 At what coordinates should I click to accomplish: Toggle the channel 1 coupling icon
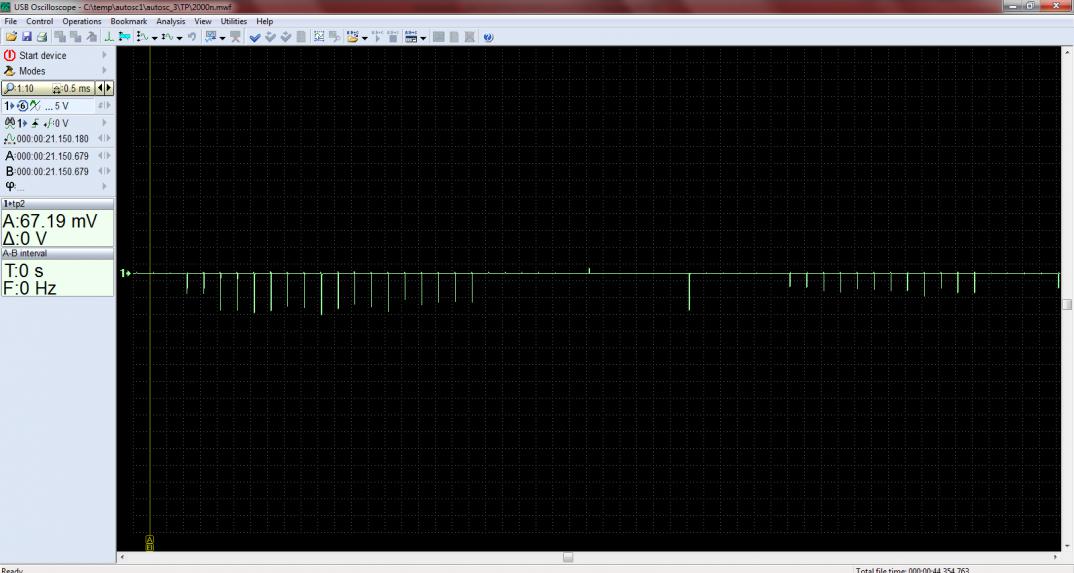click(x=34, y=106)
